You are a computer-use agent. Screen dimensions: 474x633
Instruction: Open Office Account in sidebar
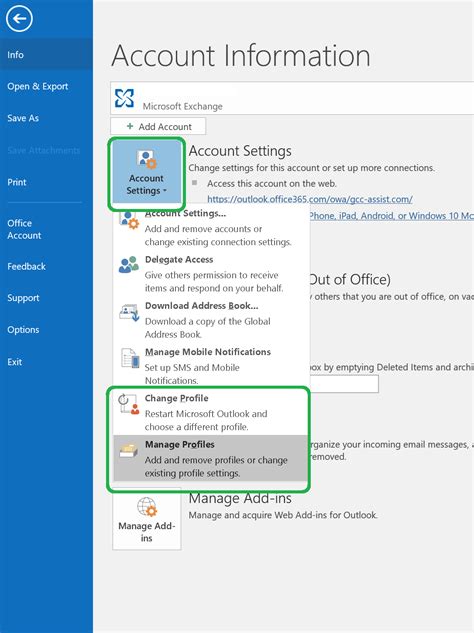point(24,229)
